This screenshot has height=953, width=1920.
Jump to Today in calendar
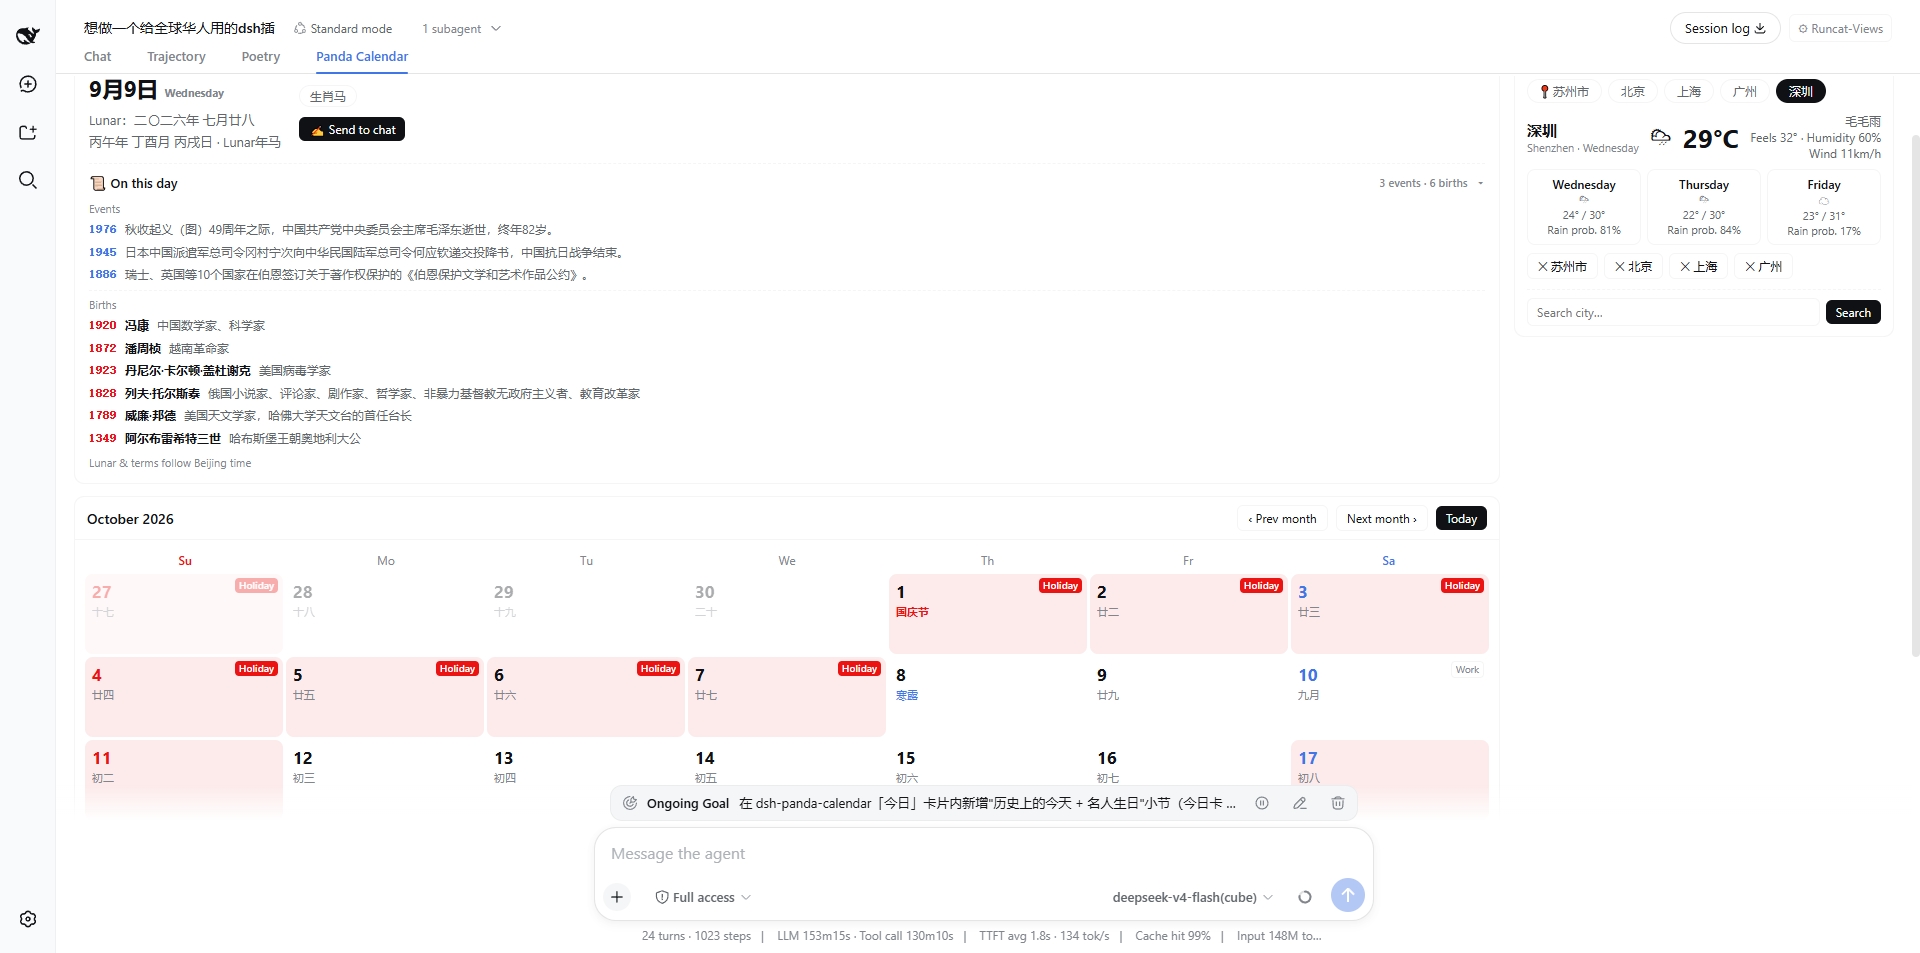coord(1461,518)
